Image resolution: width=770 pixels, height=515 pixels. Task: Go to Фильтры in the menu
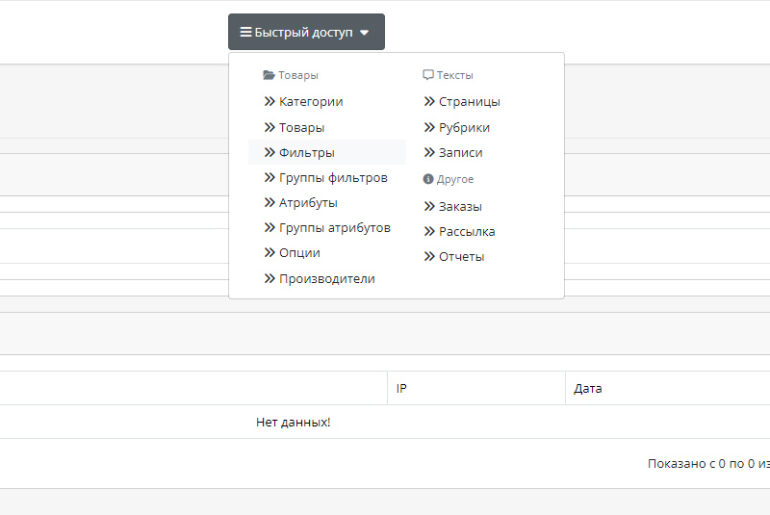coord(306,152)
